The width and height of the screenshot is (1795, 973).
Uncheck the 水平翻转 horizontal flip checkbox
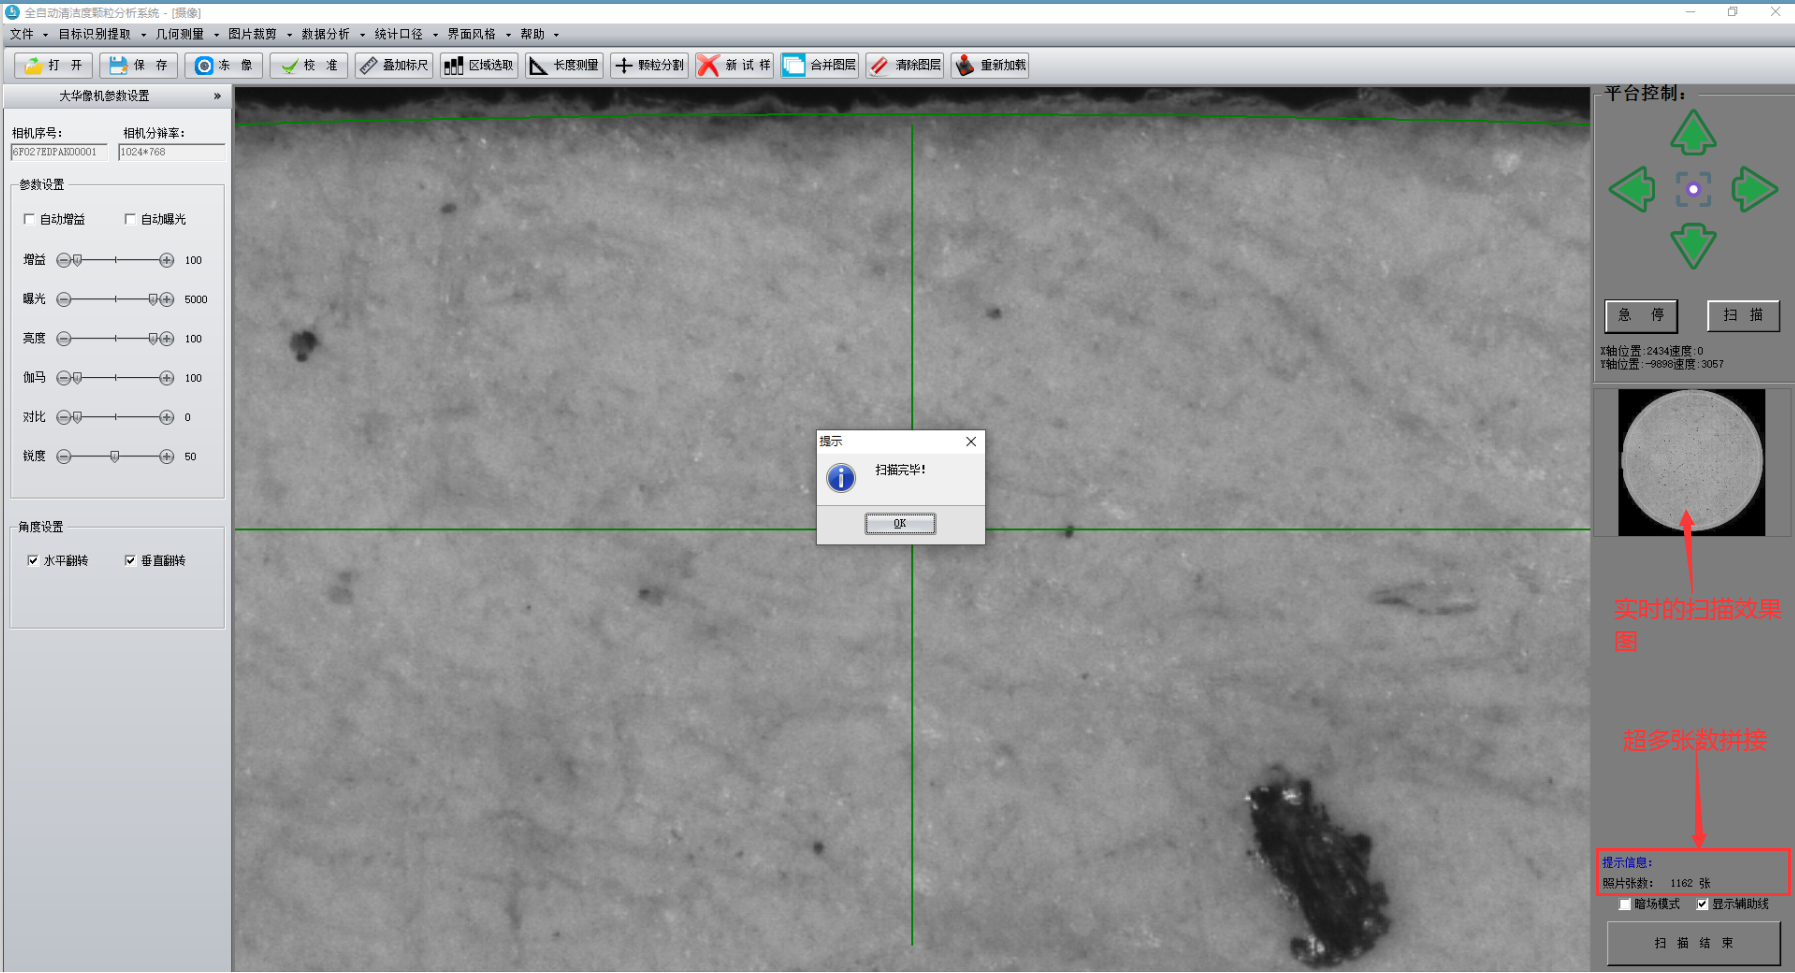(33, 561)
